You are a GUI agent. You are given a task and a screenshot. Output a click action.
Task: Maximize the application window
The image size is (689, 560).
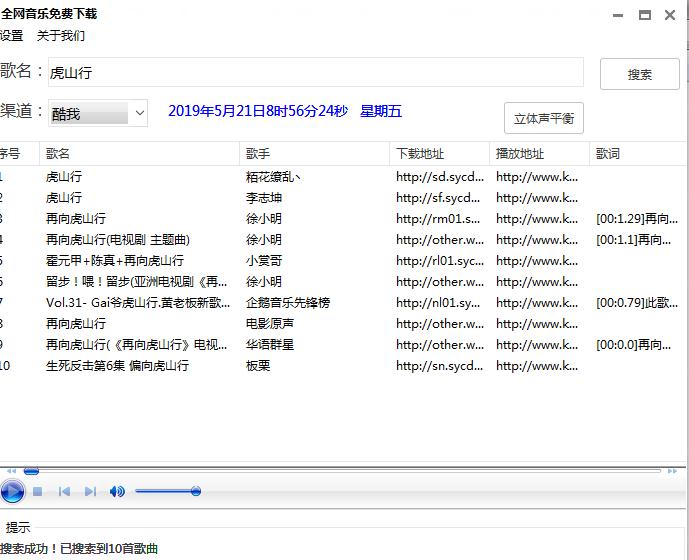pyautogui.click(x=645, y=15)
